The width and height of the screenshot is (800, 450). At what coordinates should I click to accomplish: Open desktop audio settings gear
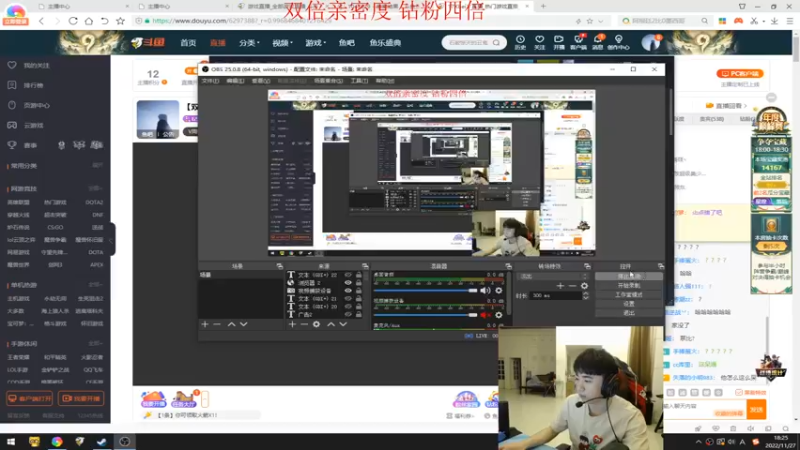[x=498, y=290]
